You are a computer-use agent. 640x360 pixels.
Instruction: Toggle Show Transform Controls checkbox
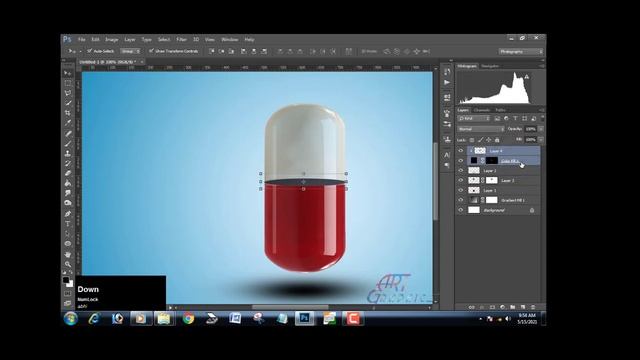151,51
